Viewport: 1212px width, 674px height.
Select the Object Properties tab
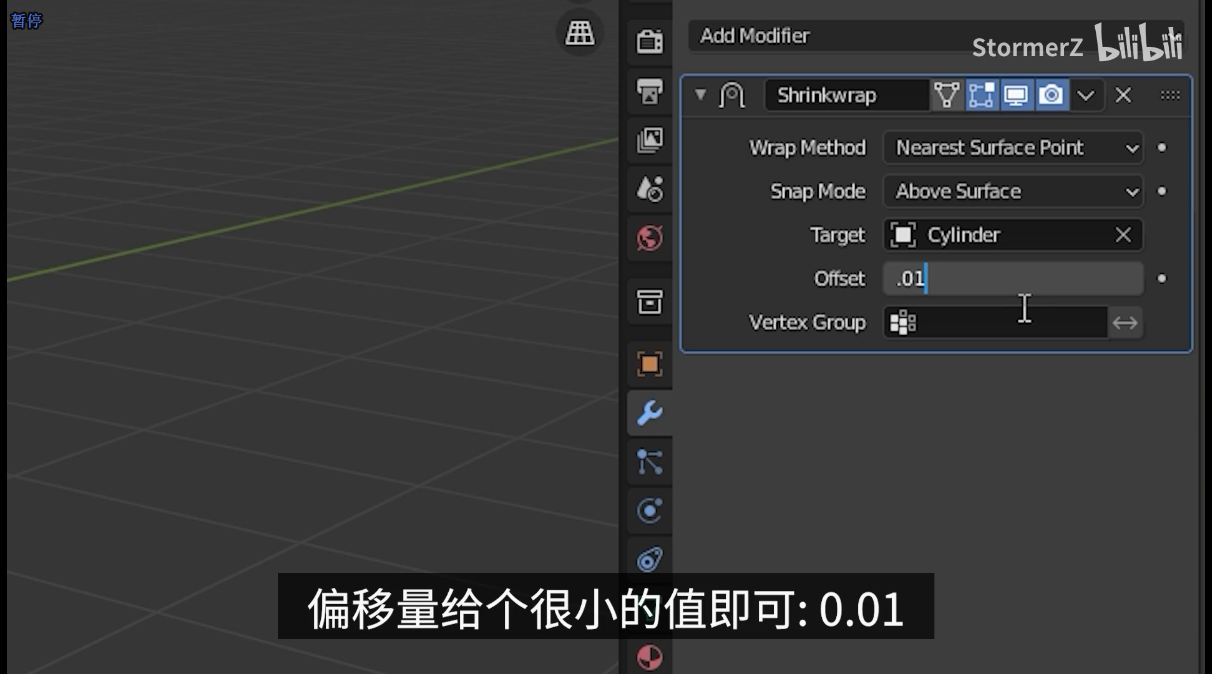click(x=649, y=365)
